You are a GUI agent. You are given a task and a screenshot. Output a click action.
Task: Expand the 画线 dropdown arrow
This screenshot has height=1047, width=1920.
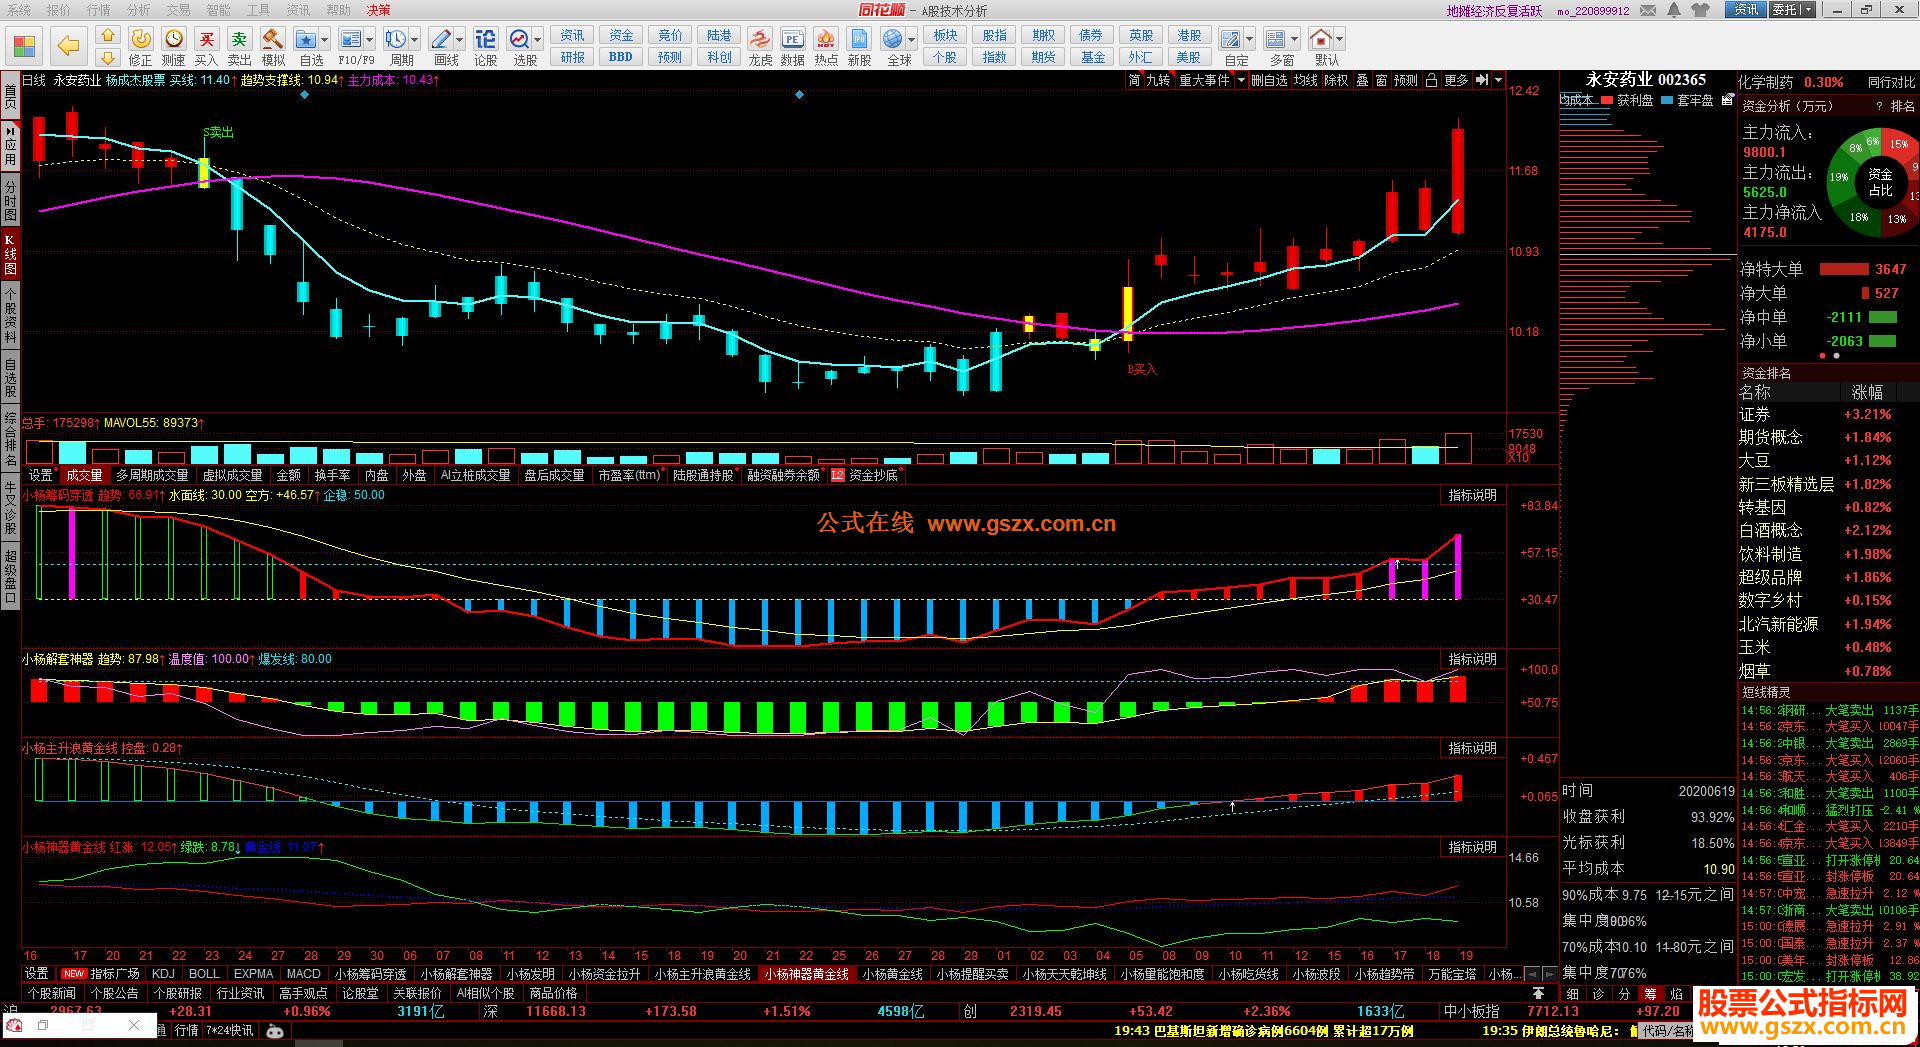coord(460,40)
